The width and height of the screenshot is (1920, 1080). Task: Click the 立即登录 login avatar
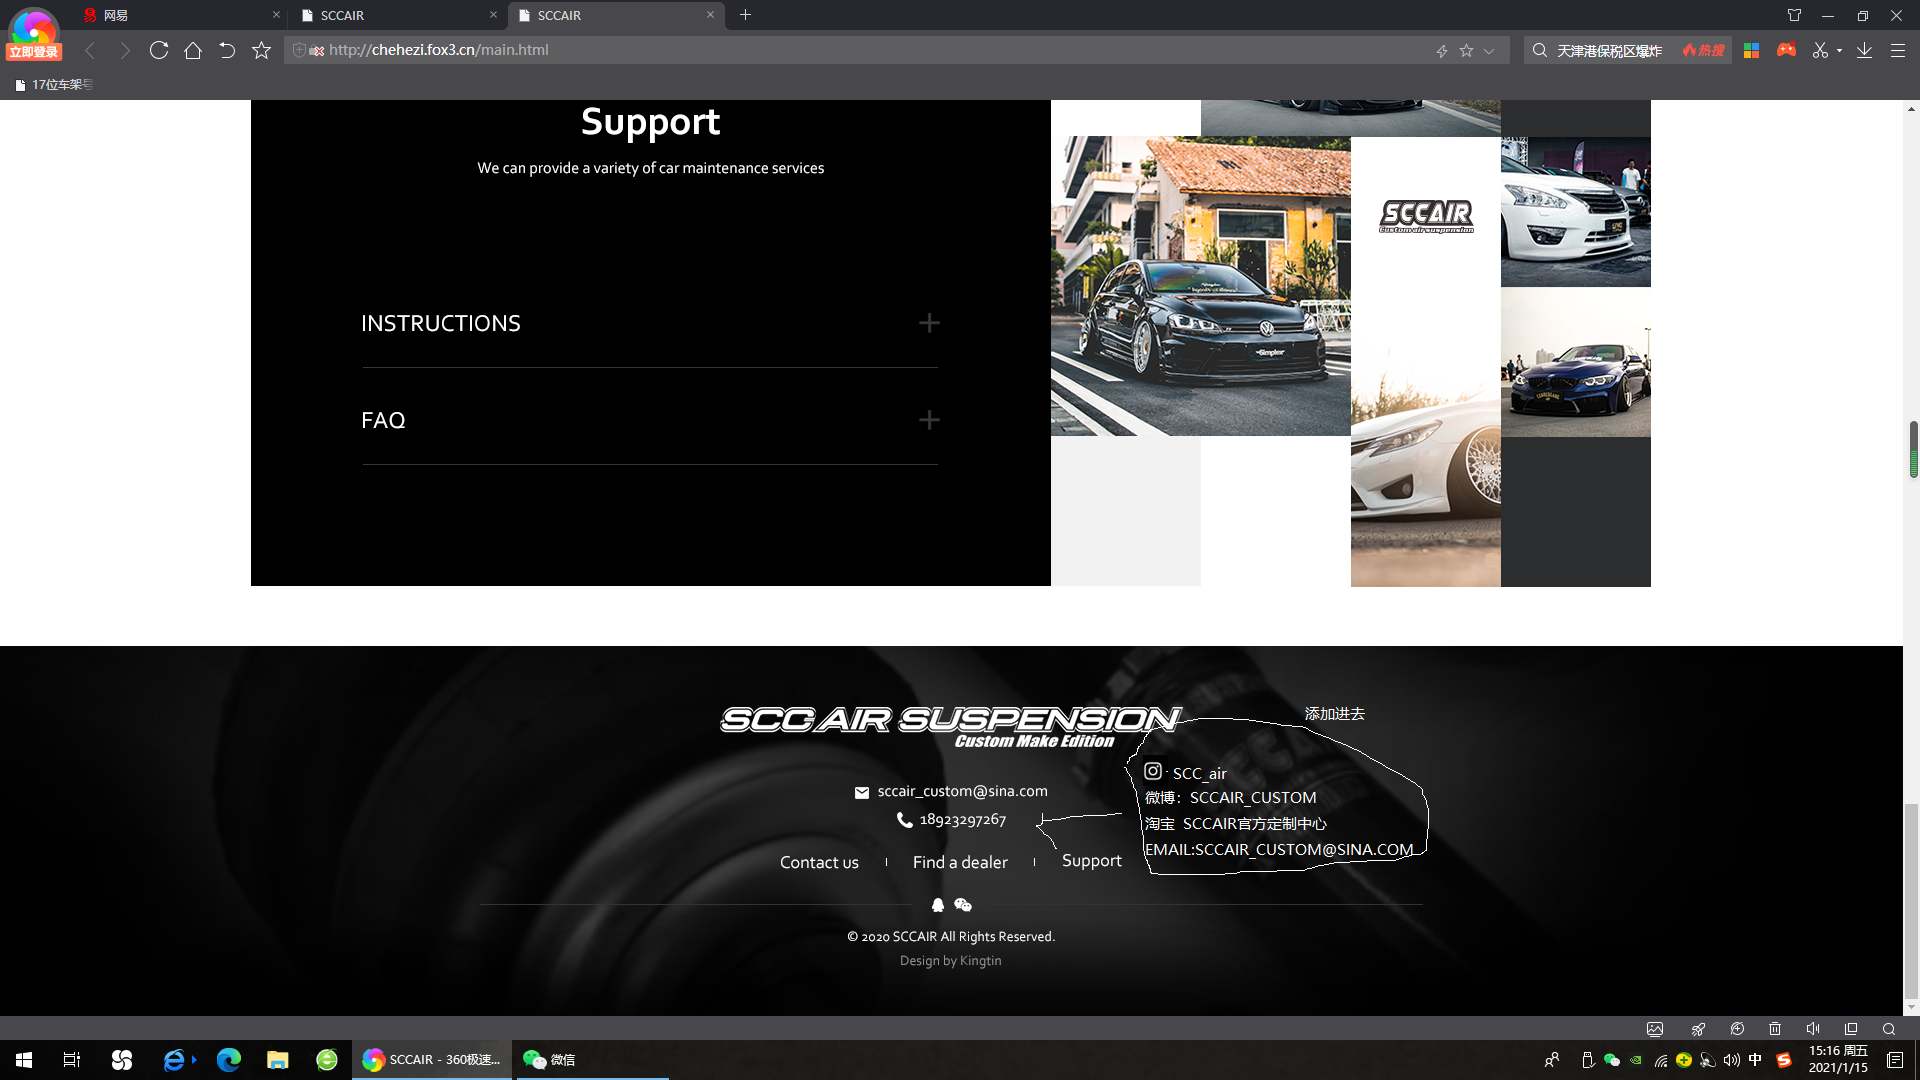34,34
